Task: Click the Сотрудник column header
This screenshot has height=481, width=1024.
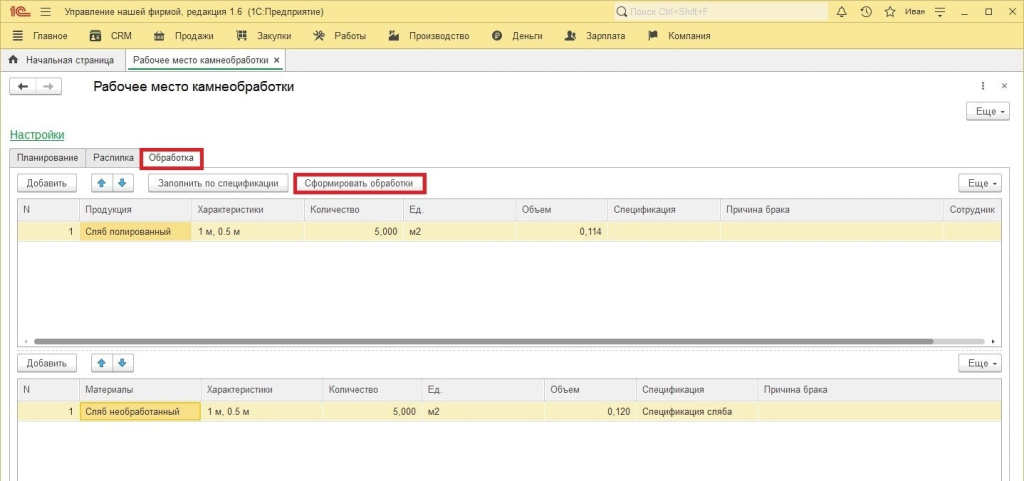Action: [972, 209]
